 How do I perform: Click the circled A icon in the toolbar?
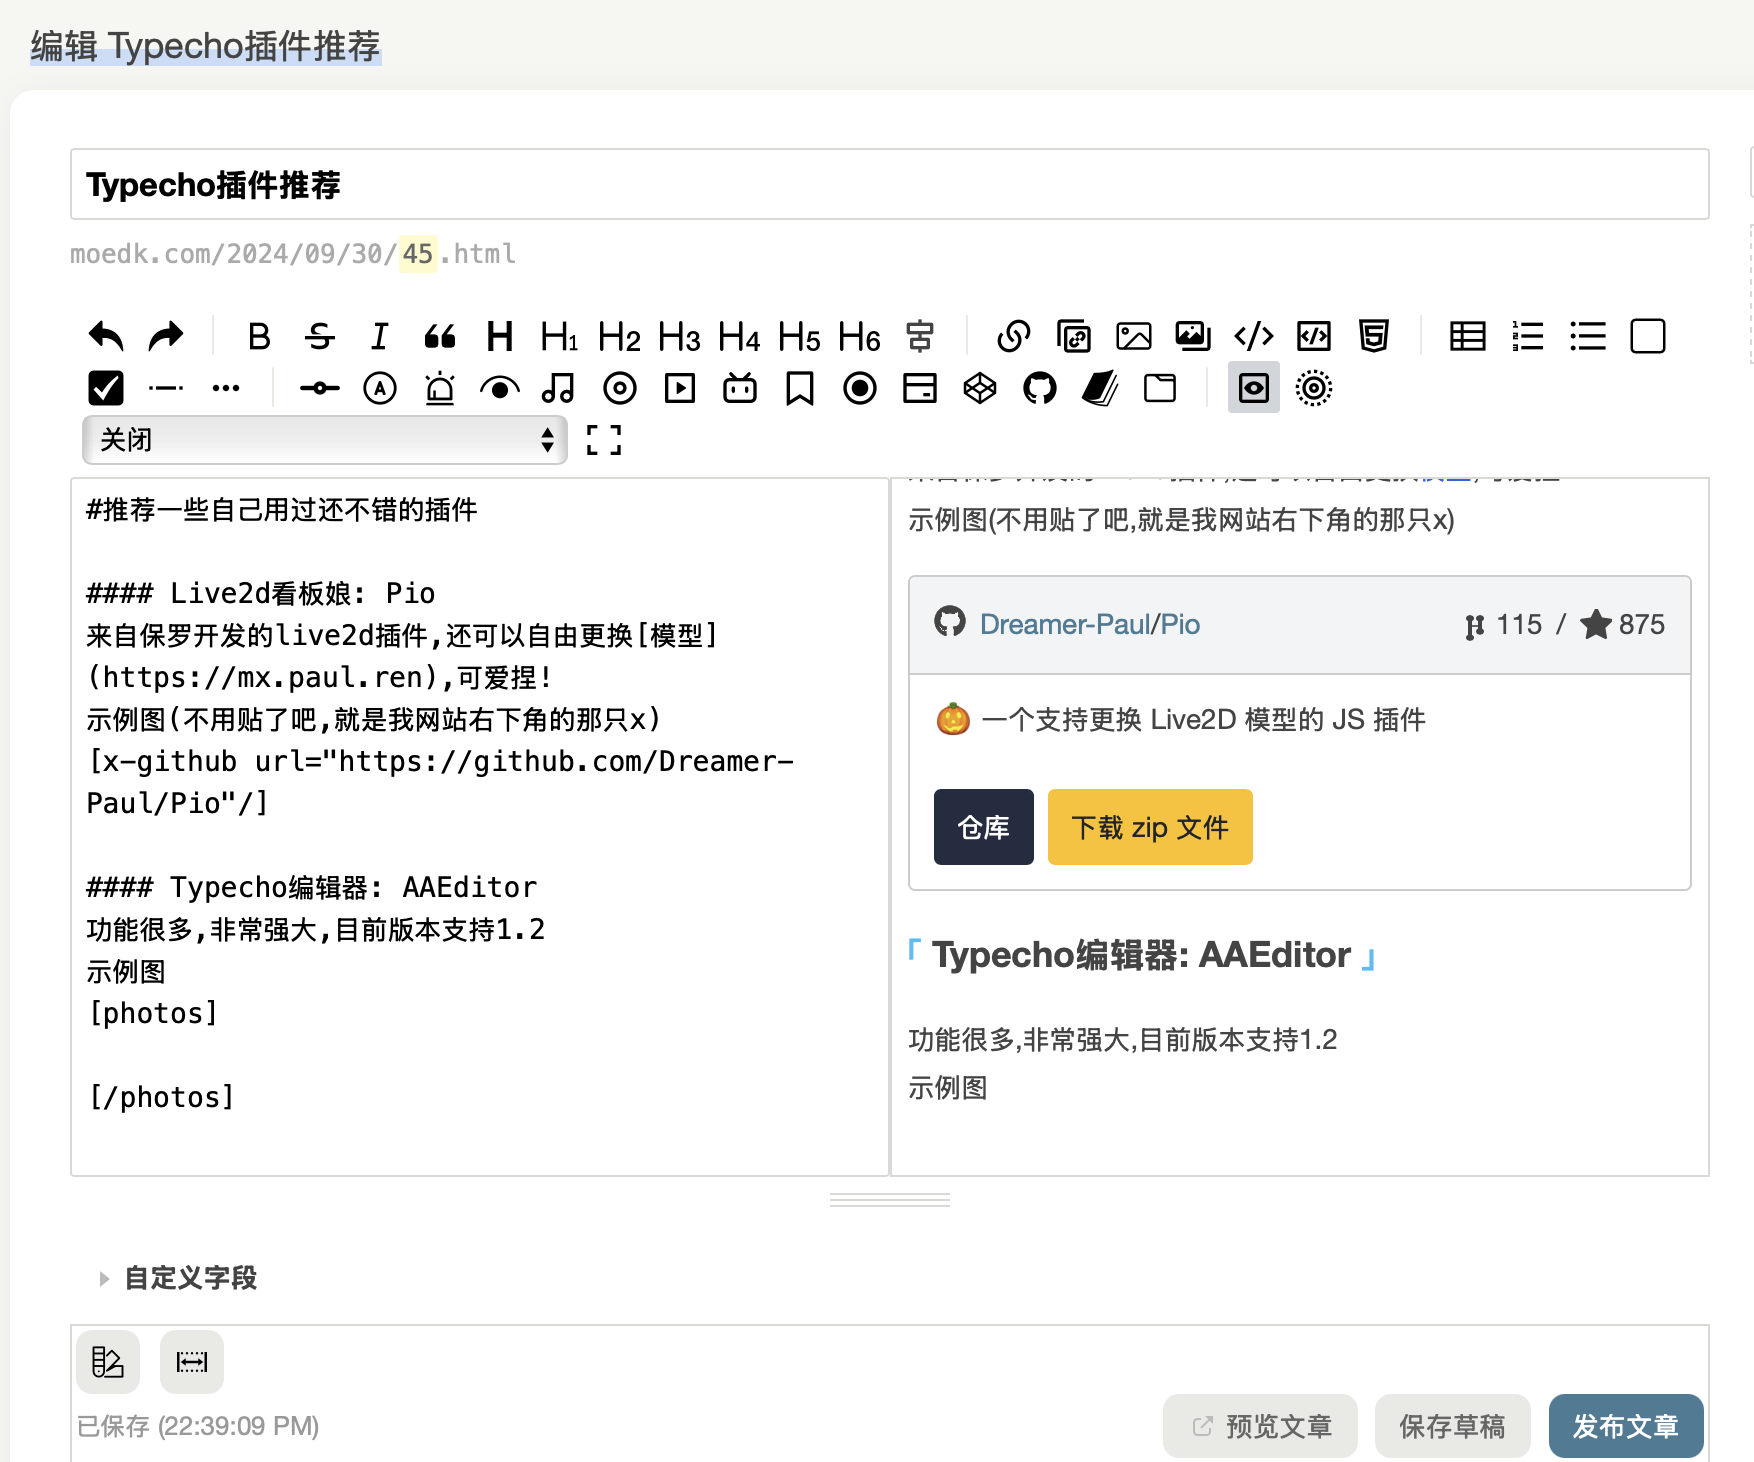pos(380,388)
